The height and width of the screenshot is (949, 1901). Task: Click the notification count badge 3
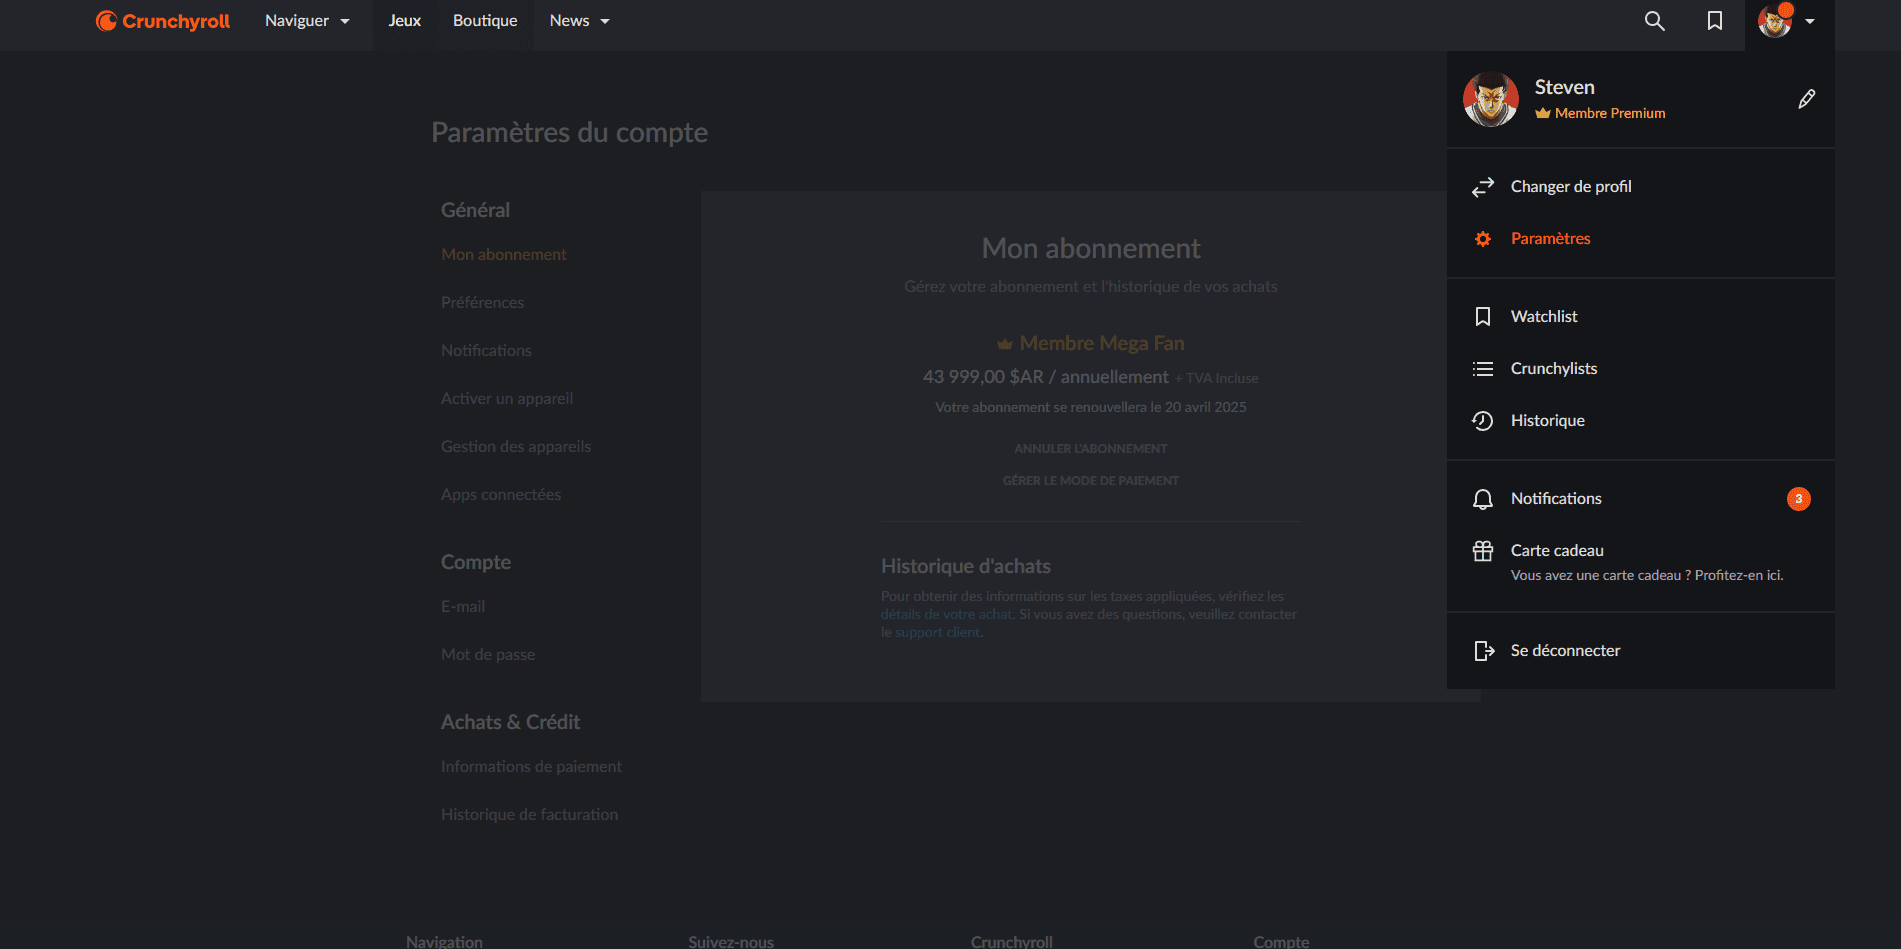[1799, 499]
